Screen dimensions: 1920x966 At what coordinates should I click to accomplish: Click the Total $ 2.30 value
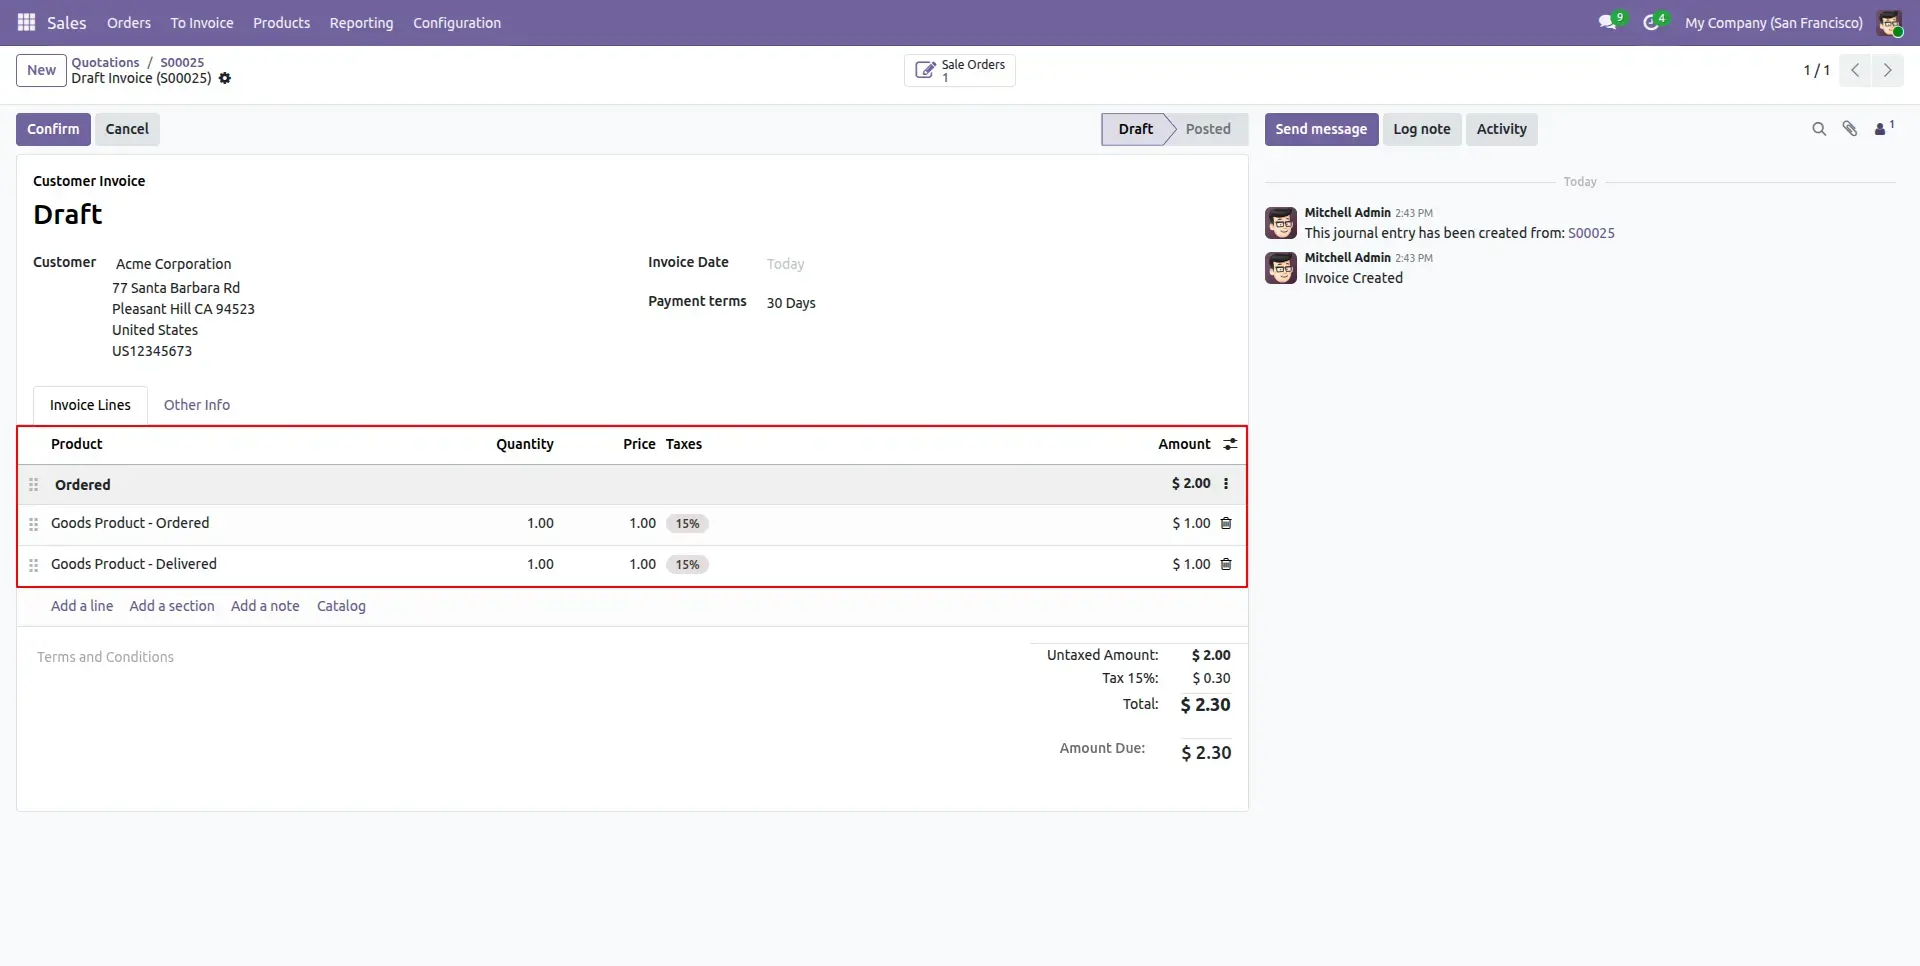coord(1205,705)
